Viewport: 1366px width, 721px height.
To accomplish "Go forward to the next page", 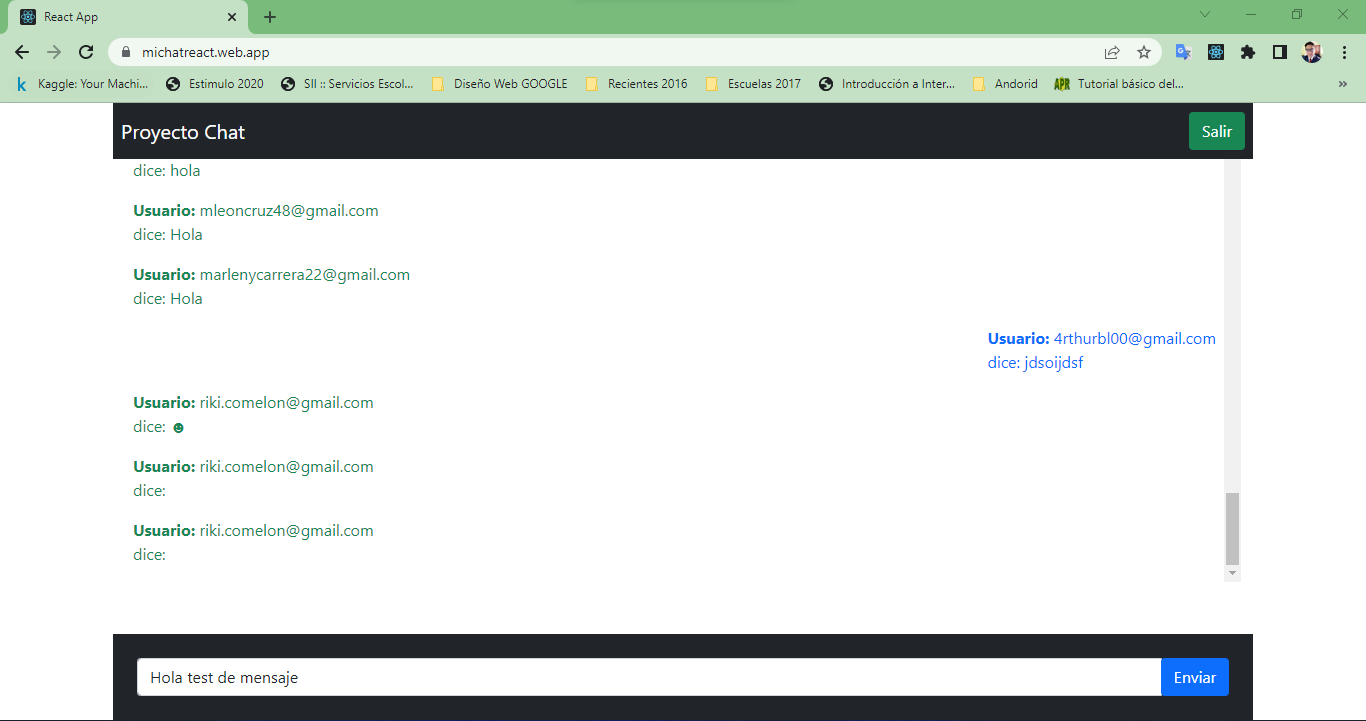I will [54, 52].
